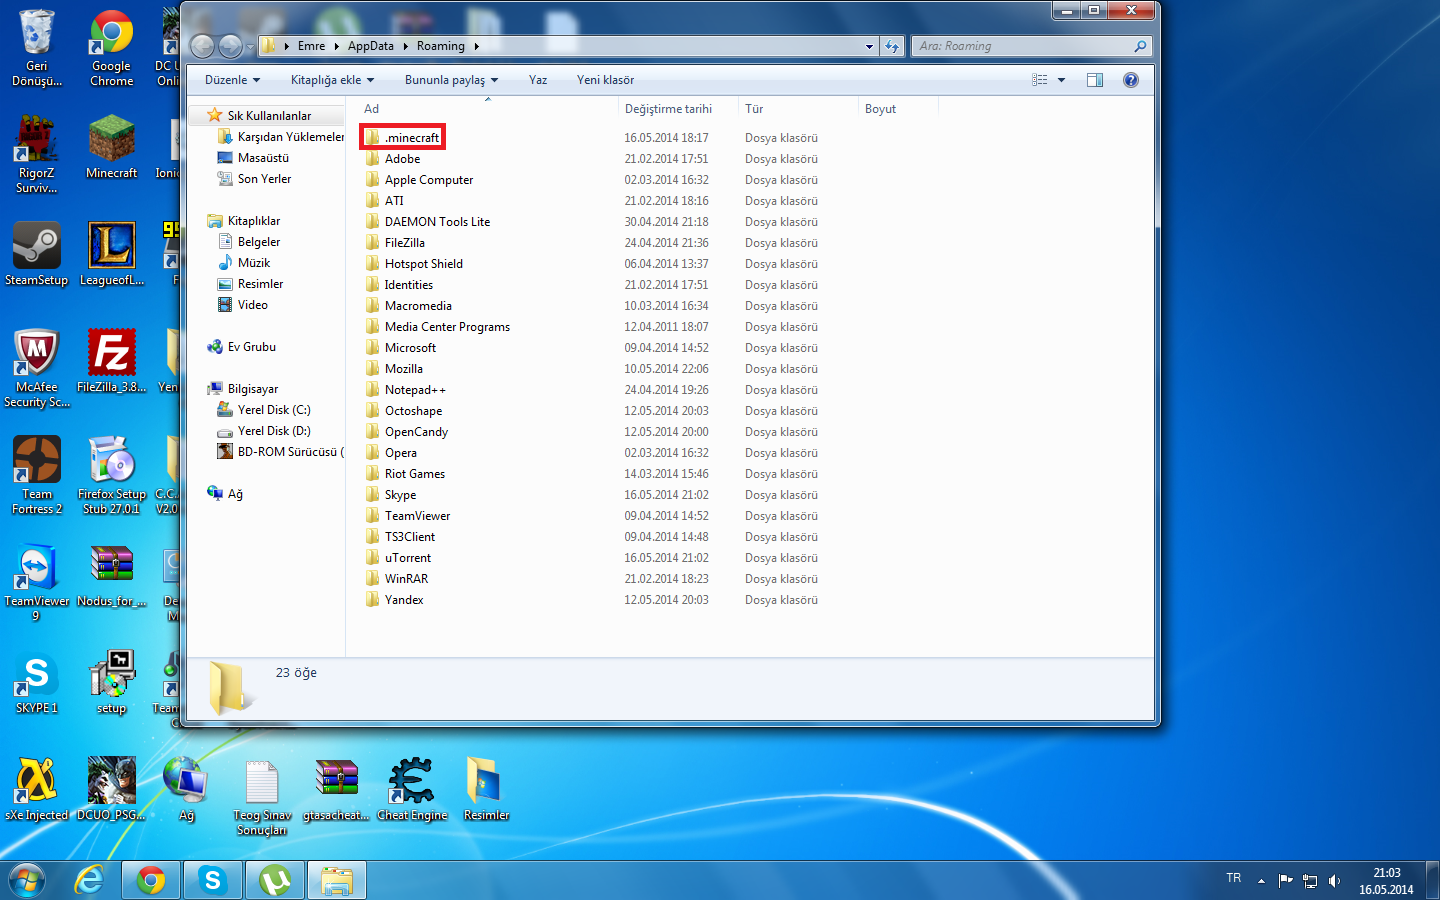Screen dimensions: 1440x900
Task: Open view options dropdown arrow
Action: (1062, 80)
